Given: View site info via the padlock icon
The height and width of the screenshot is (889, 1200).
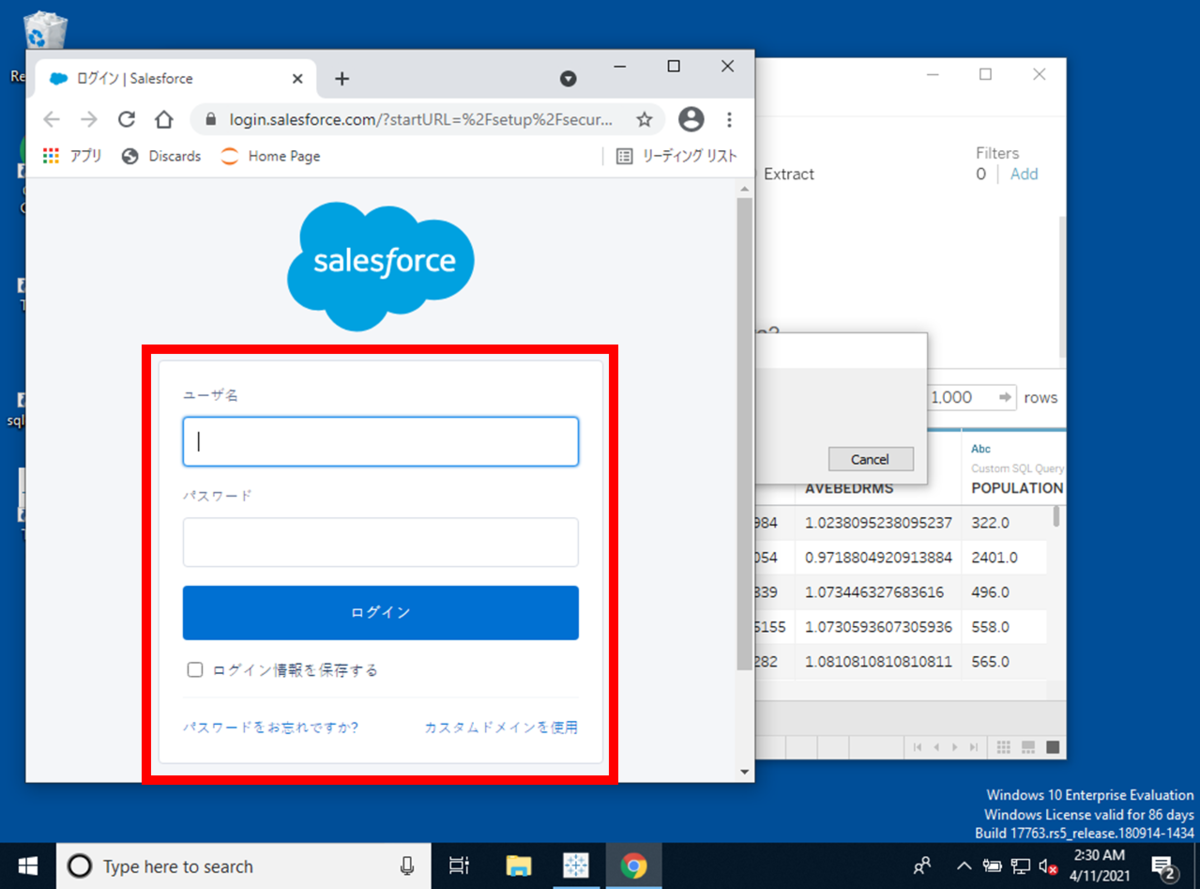Looking at the screenshot, I should pyautogui.click(x=210, y=120).
